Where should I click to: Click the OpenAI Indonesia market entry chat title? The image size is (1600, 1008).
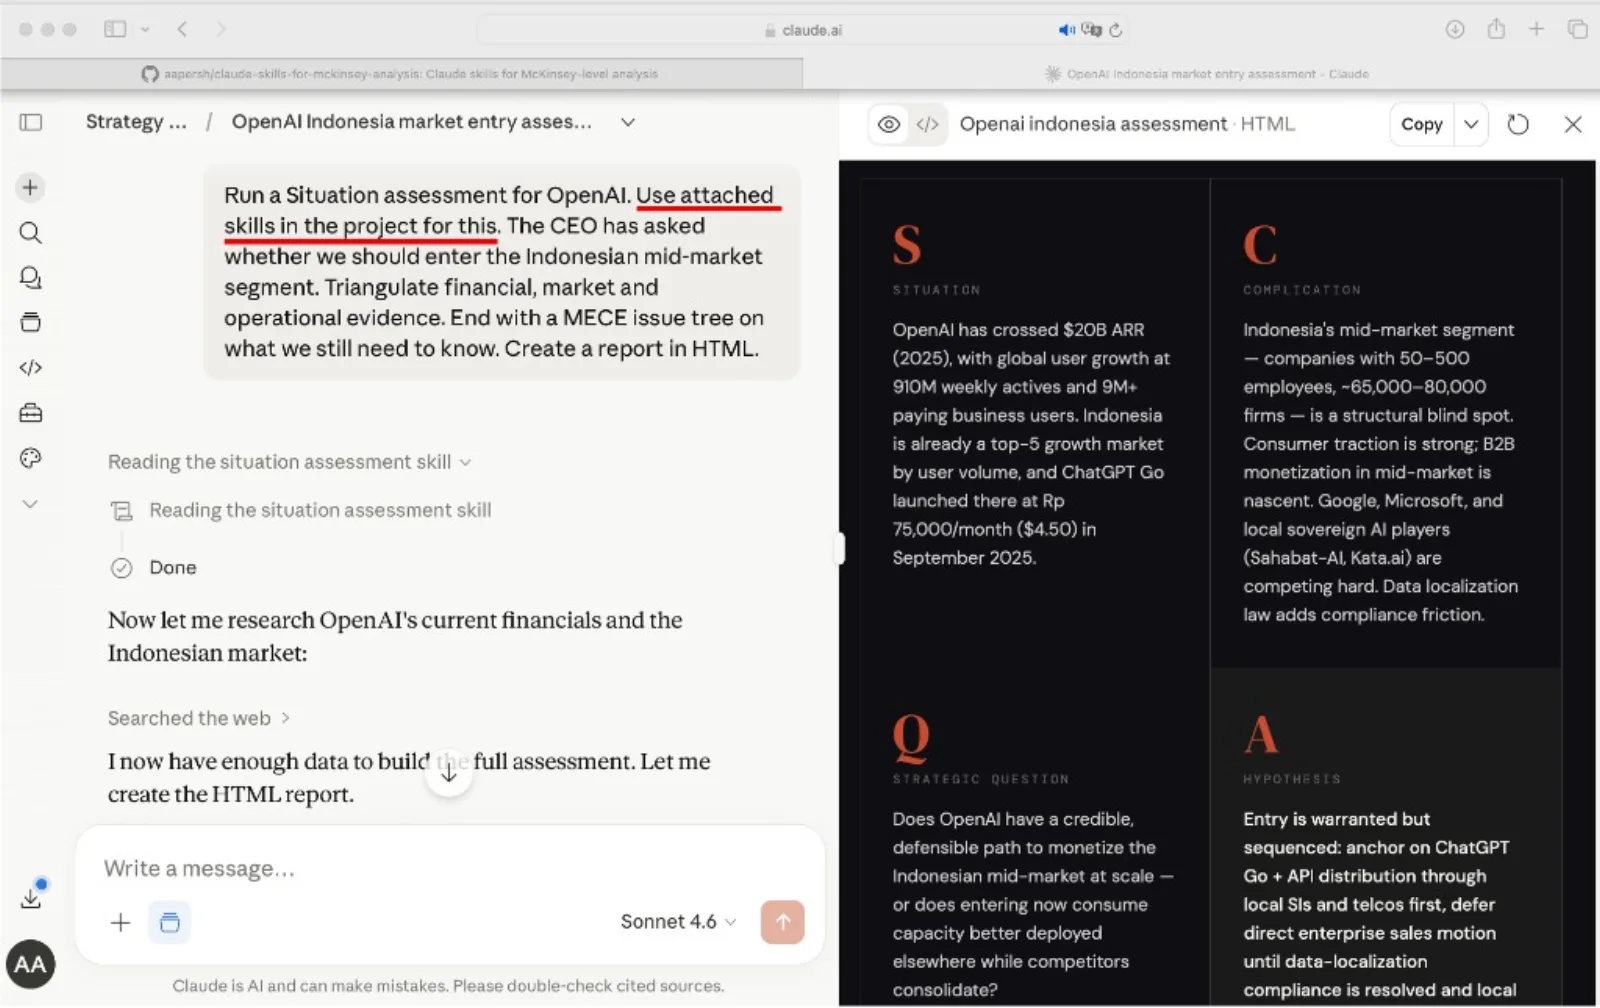[412, 122]
